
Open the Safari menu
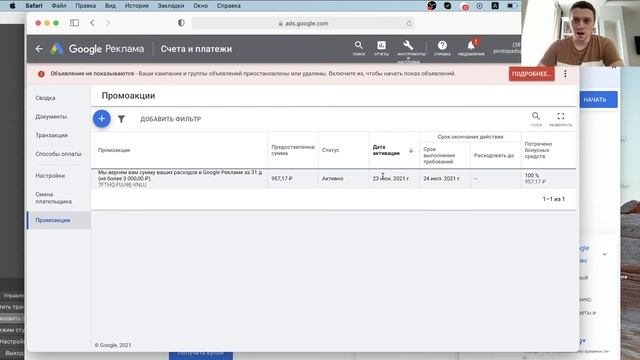point(34,6)
